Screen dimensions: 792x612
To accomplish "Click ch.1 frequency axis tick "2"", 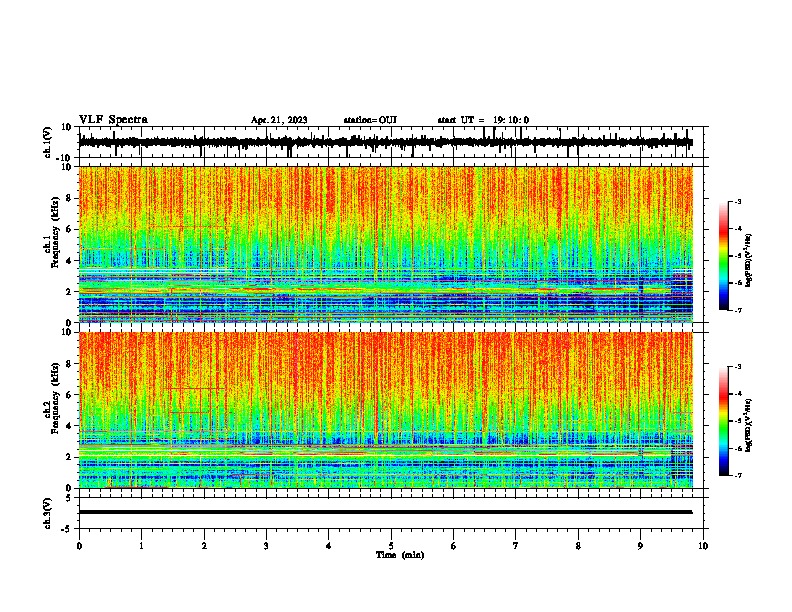I will click(69, 292).
